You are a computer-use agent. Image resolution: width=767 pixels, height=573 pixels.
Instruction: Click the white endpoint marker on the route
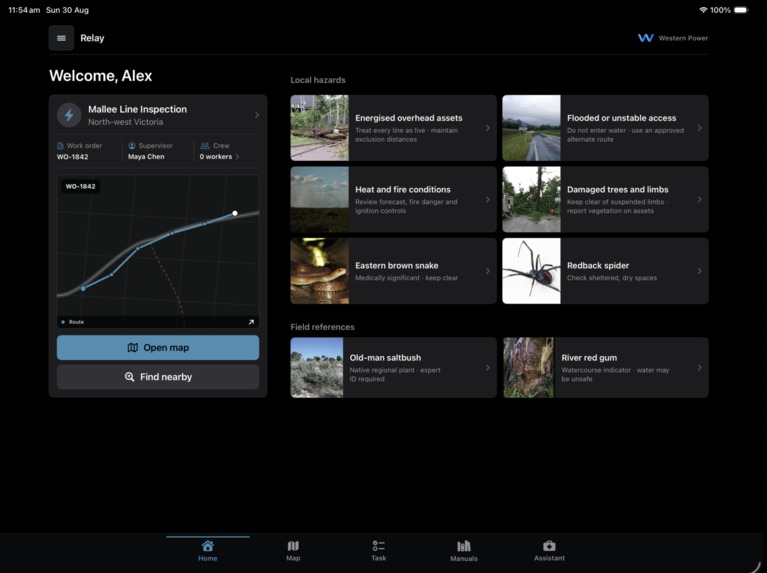coord(235,213)
